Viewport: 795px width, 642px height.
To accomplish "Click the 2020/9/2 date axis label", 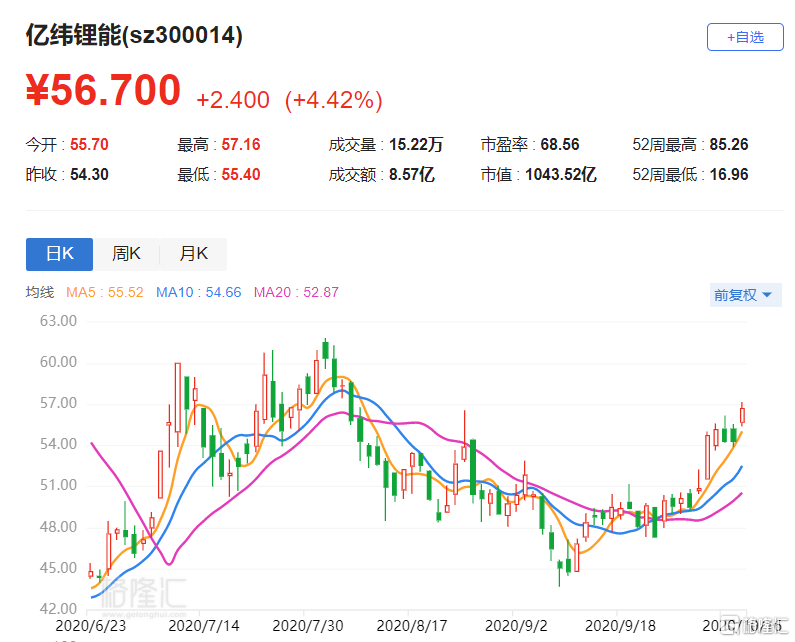I will pos(516,626).
